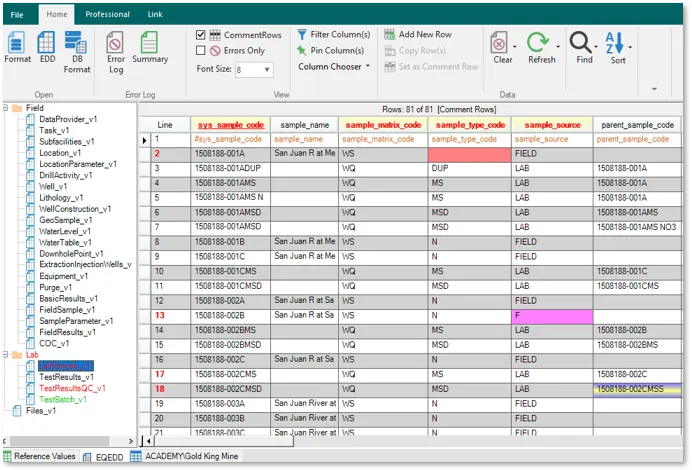Screen dimensions: 692x470
Task: Click the pink sample_source cell in row 13
Action: coord(552,316)
